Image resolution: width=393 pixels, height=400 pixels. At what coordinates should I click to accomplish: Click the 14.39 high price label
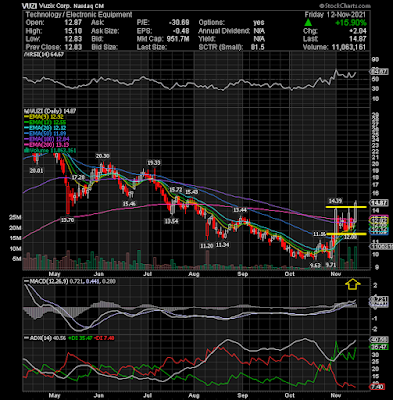pos(335,201)
